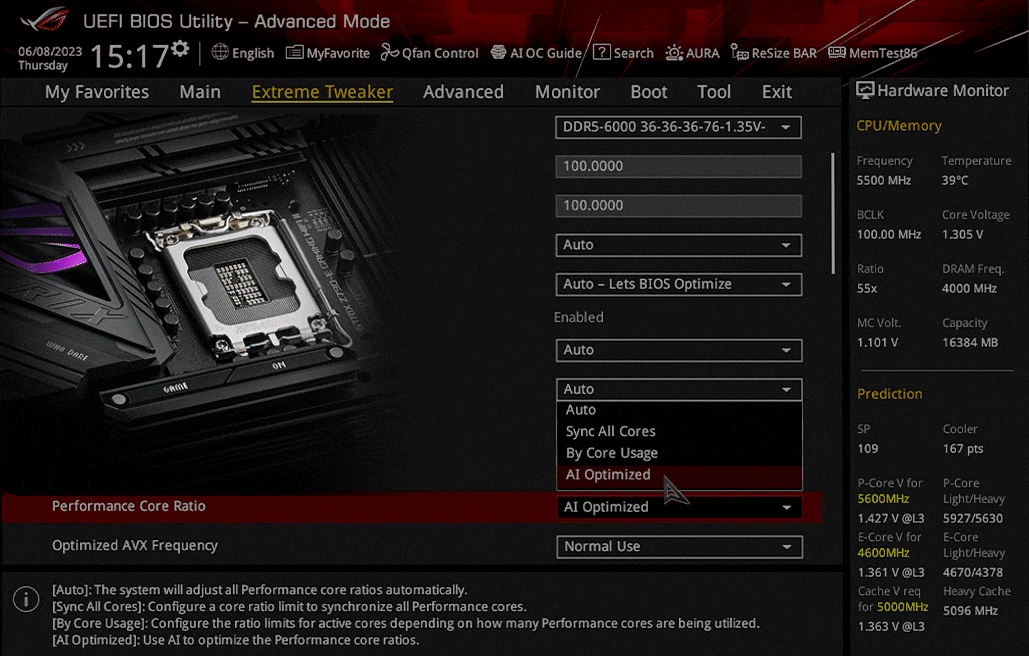
Task: Click the Search question-mark icon
Action: 602,52
